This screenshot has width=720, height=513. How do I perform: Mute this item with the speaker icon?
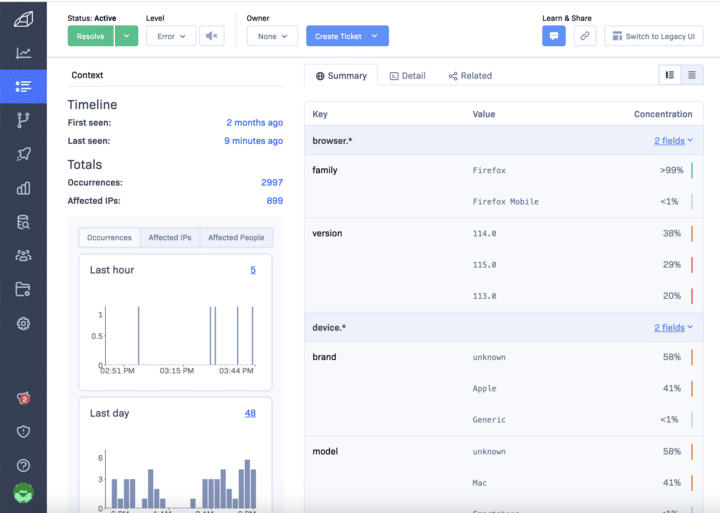(x=211, y=36)
